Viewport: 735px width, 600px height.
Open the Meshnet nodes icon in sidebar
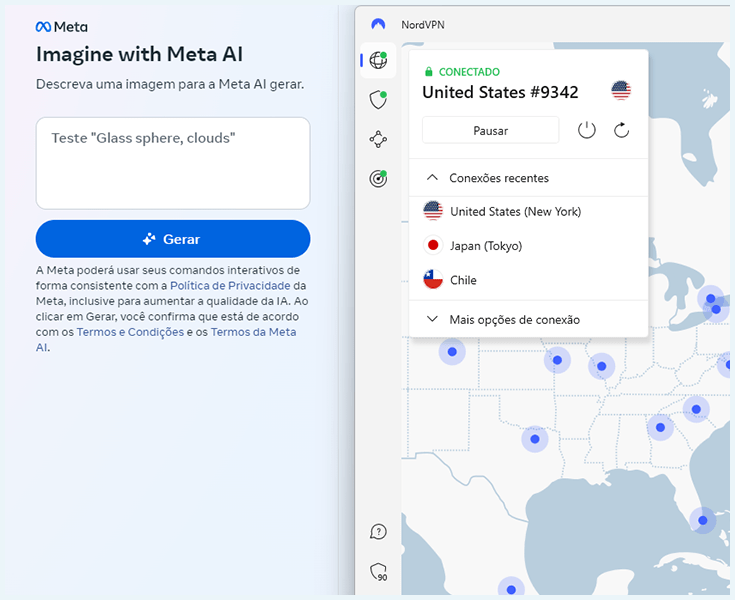tap(378, 139)
